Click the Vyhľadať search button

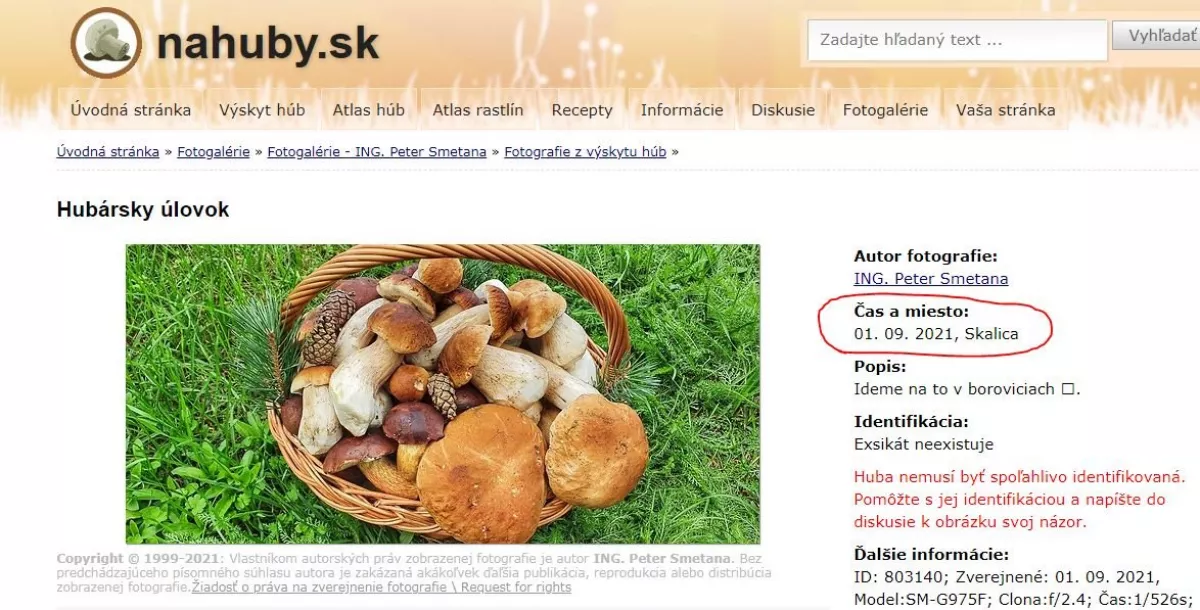click(x=1159, y=36)
